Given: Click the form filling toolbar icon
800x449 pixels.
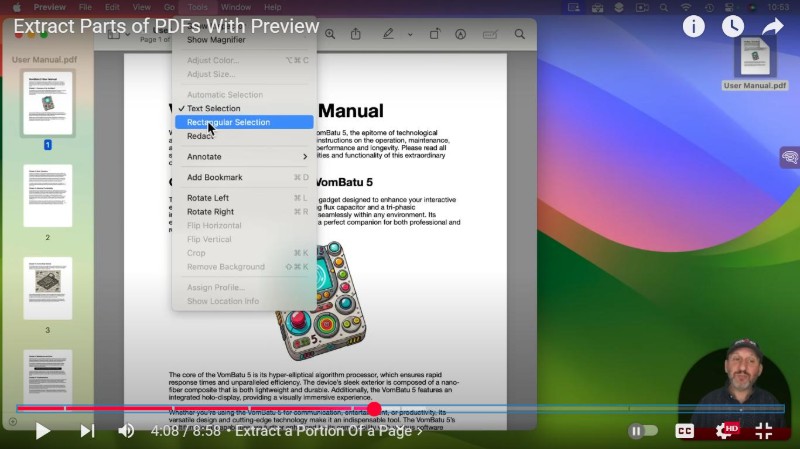Looking at the screenshot, I should (x=490, y=34).
